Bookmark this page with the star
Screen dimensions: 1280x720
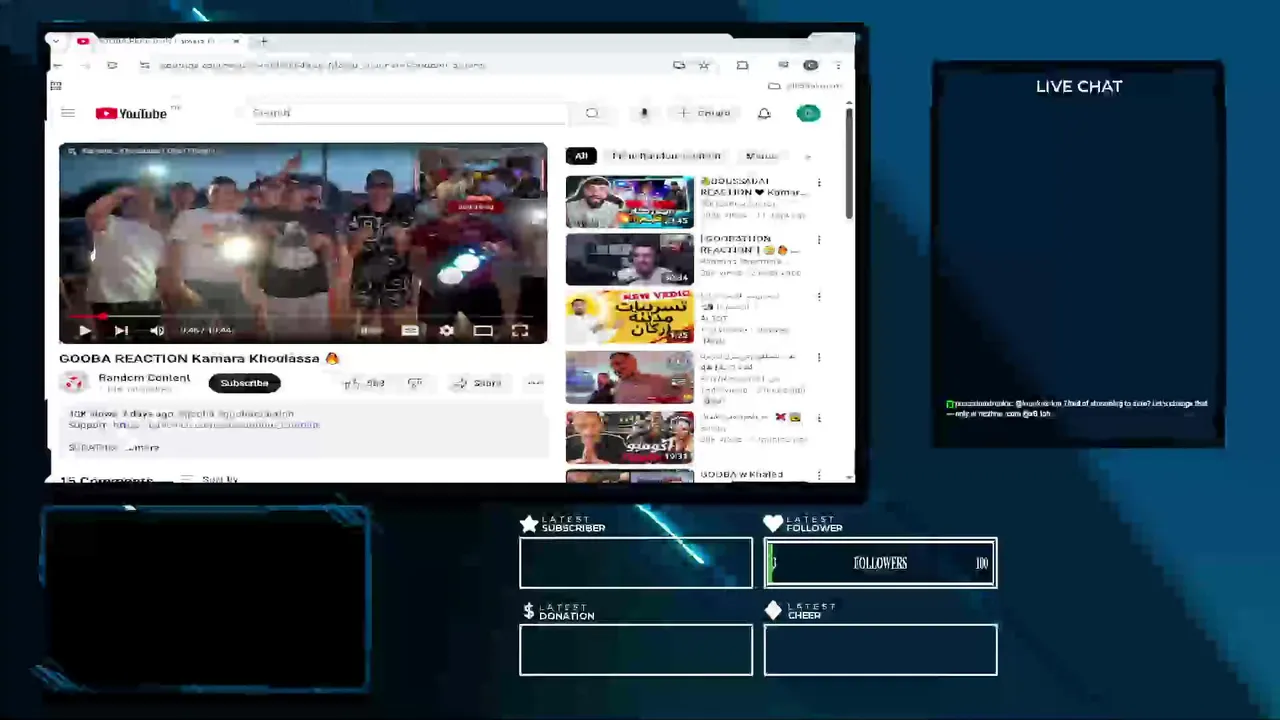[x=704, y=65]
